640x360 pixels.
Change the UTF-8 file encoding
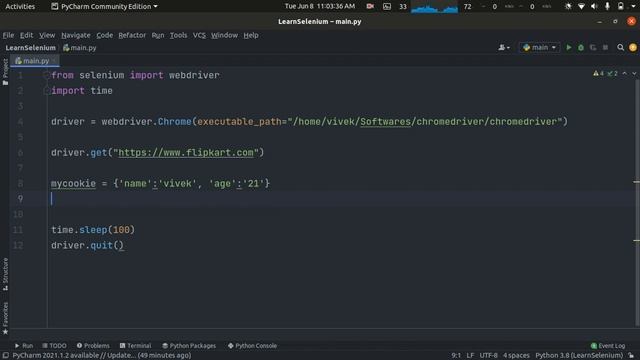pyautogui.click(x=489, y=356)
